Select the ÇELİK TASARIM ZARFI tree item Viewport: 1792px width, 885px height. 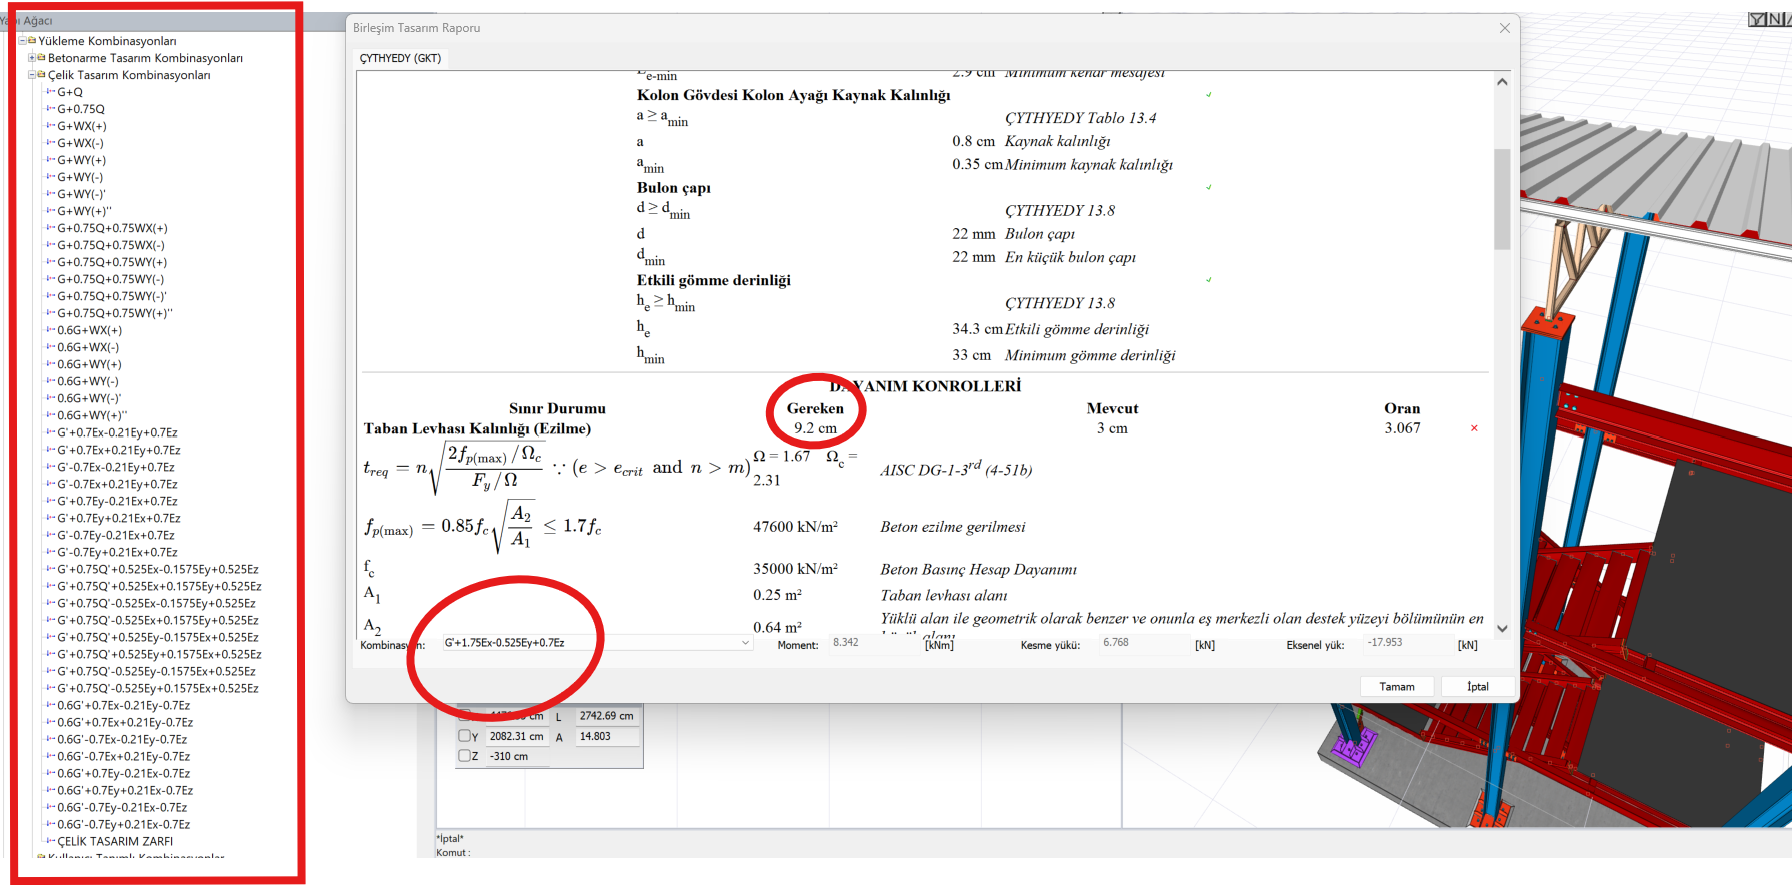coord(115,841)
